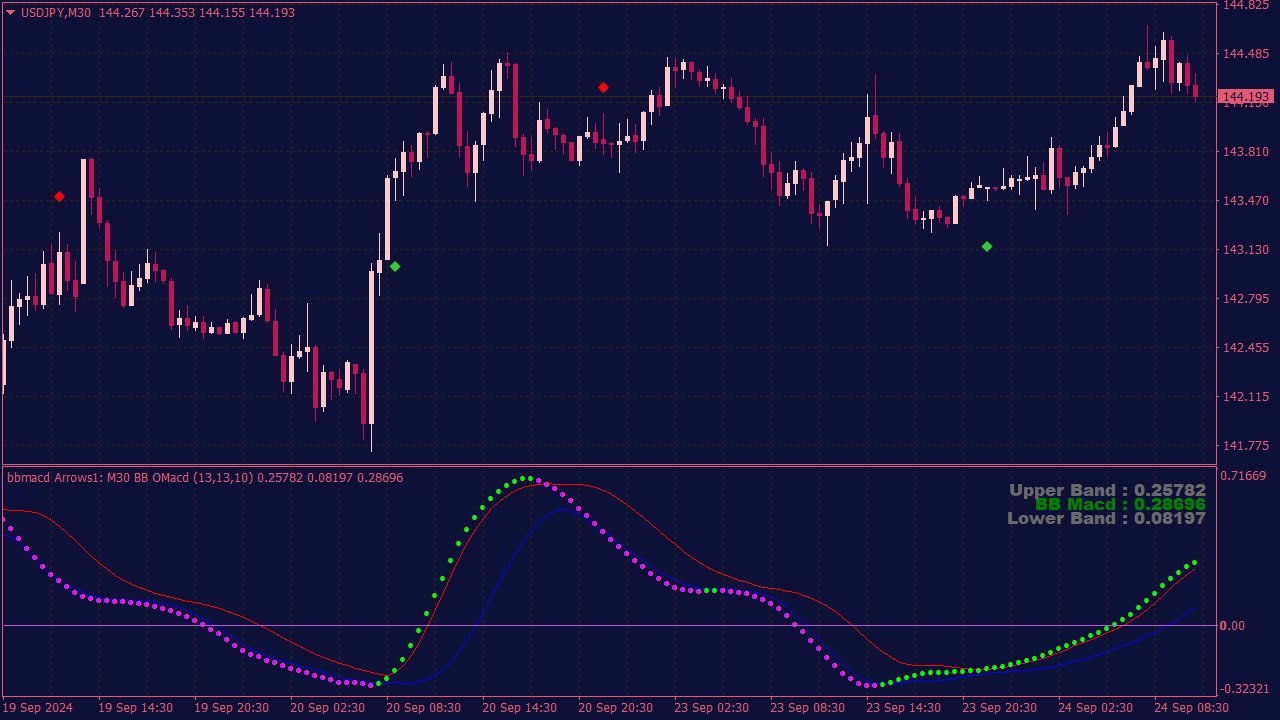1280x720 pixels.
Task: Click the Lower Band : 0.08197 readout
Action: click(x=1106, y=518)
